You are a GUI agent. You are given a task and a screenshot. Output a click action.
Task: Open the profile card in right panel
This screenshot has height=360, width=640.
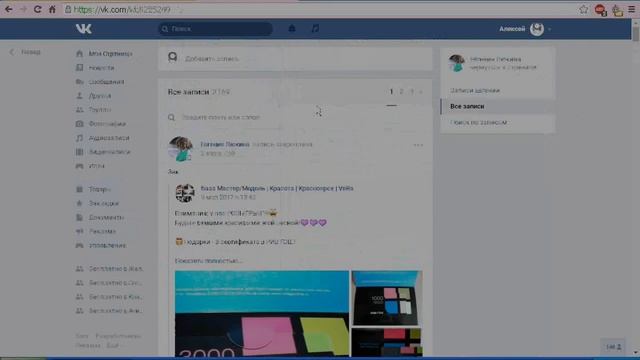[498, 63]
